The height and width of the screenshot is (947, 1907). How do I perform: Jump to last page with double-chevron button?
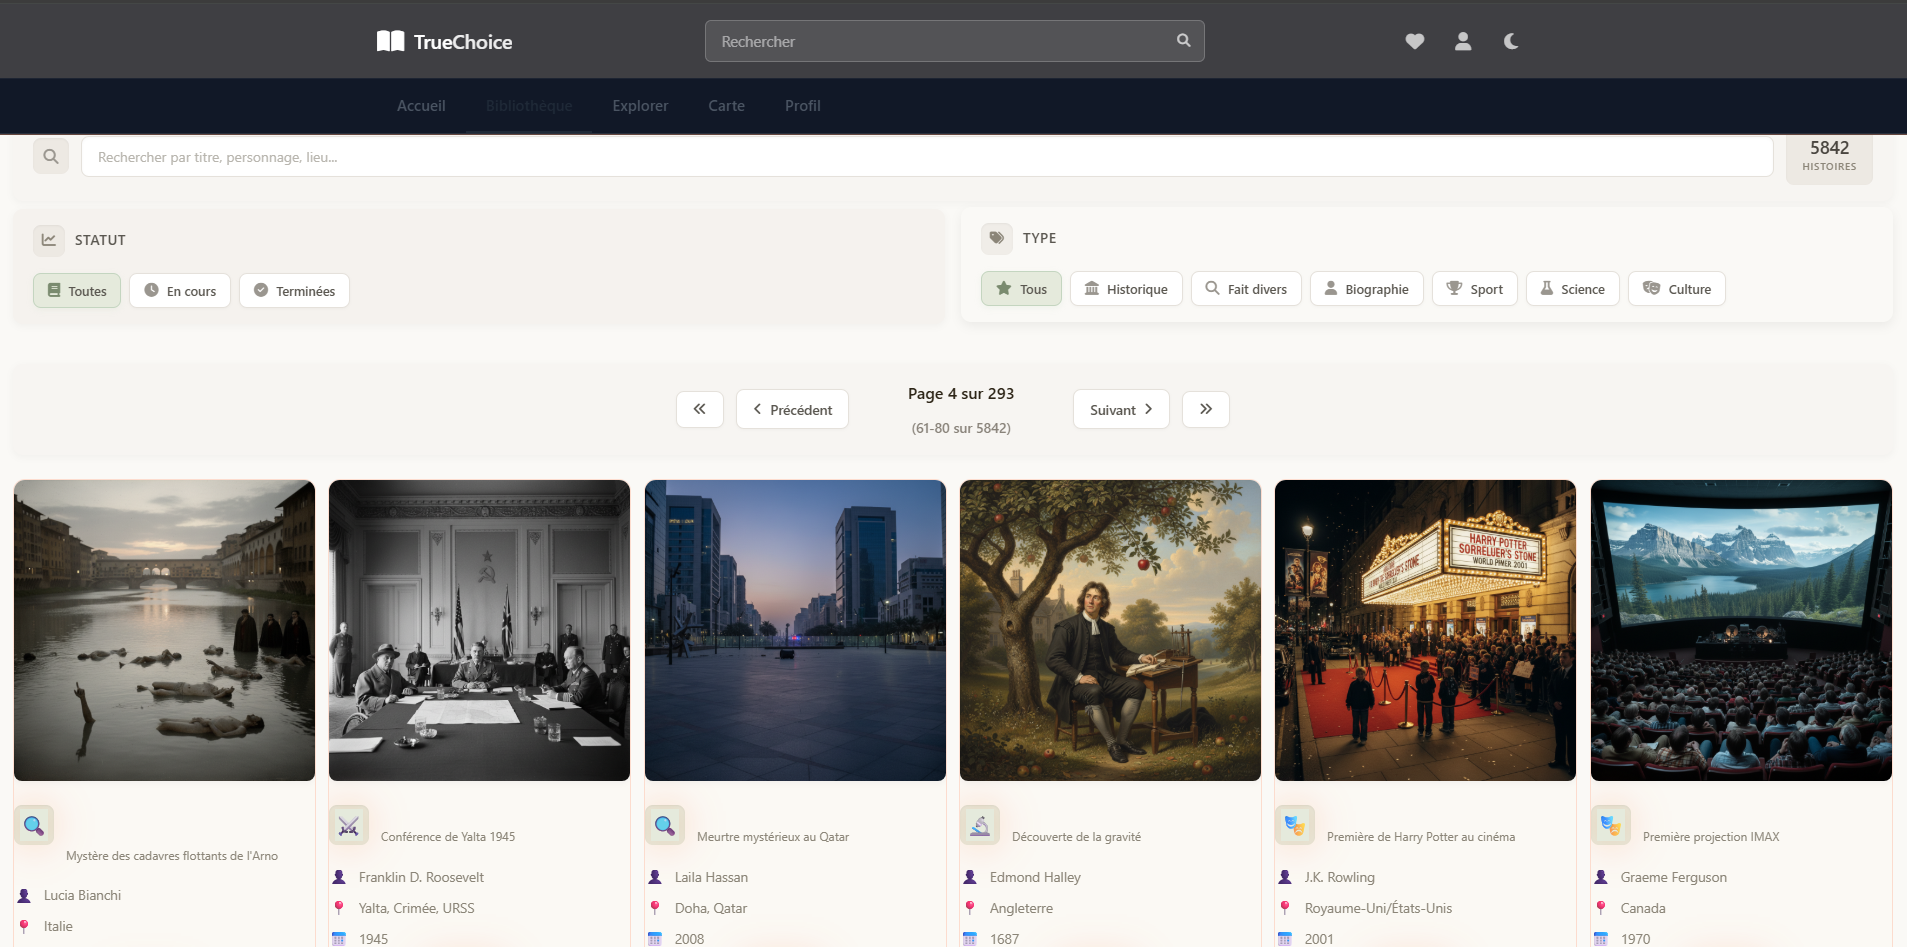click(x=1205, y=409)
